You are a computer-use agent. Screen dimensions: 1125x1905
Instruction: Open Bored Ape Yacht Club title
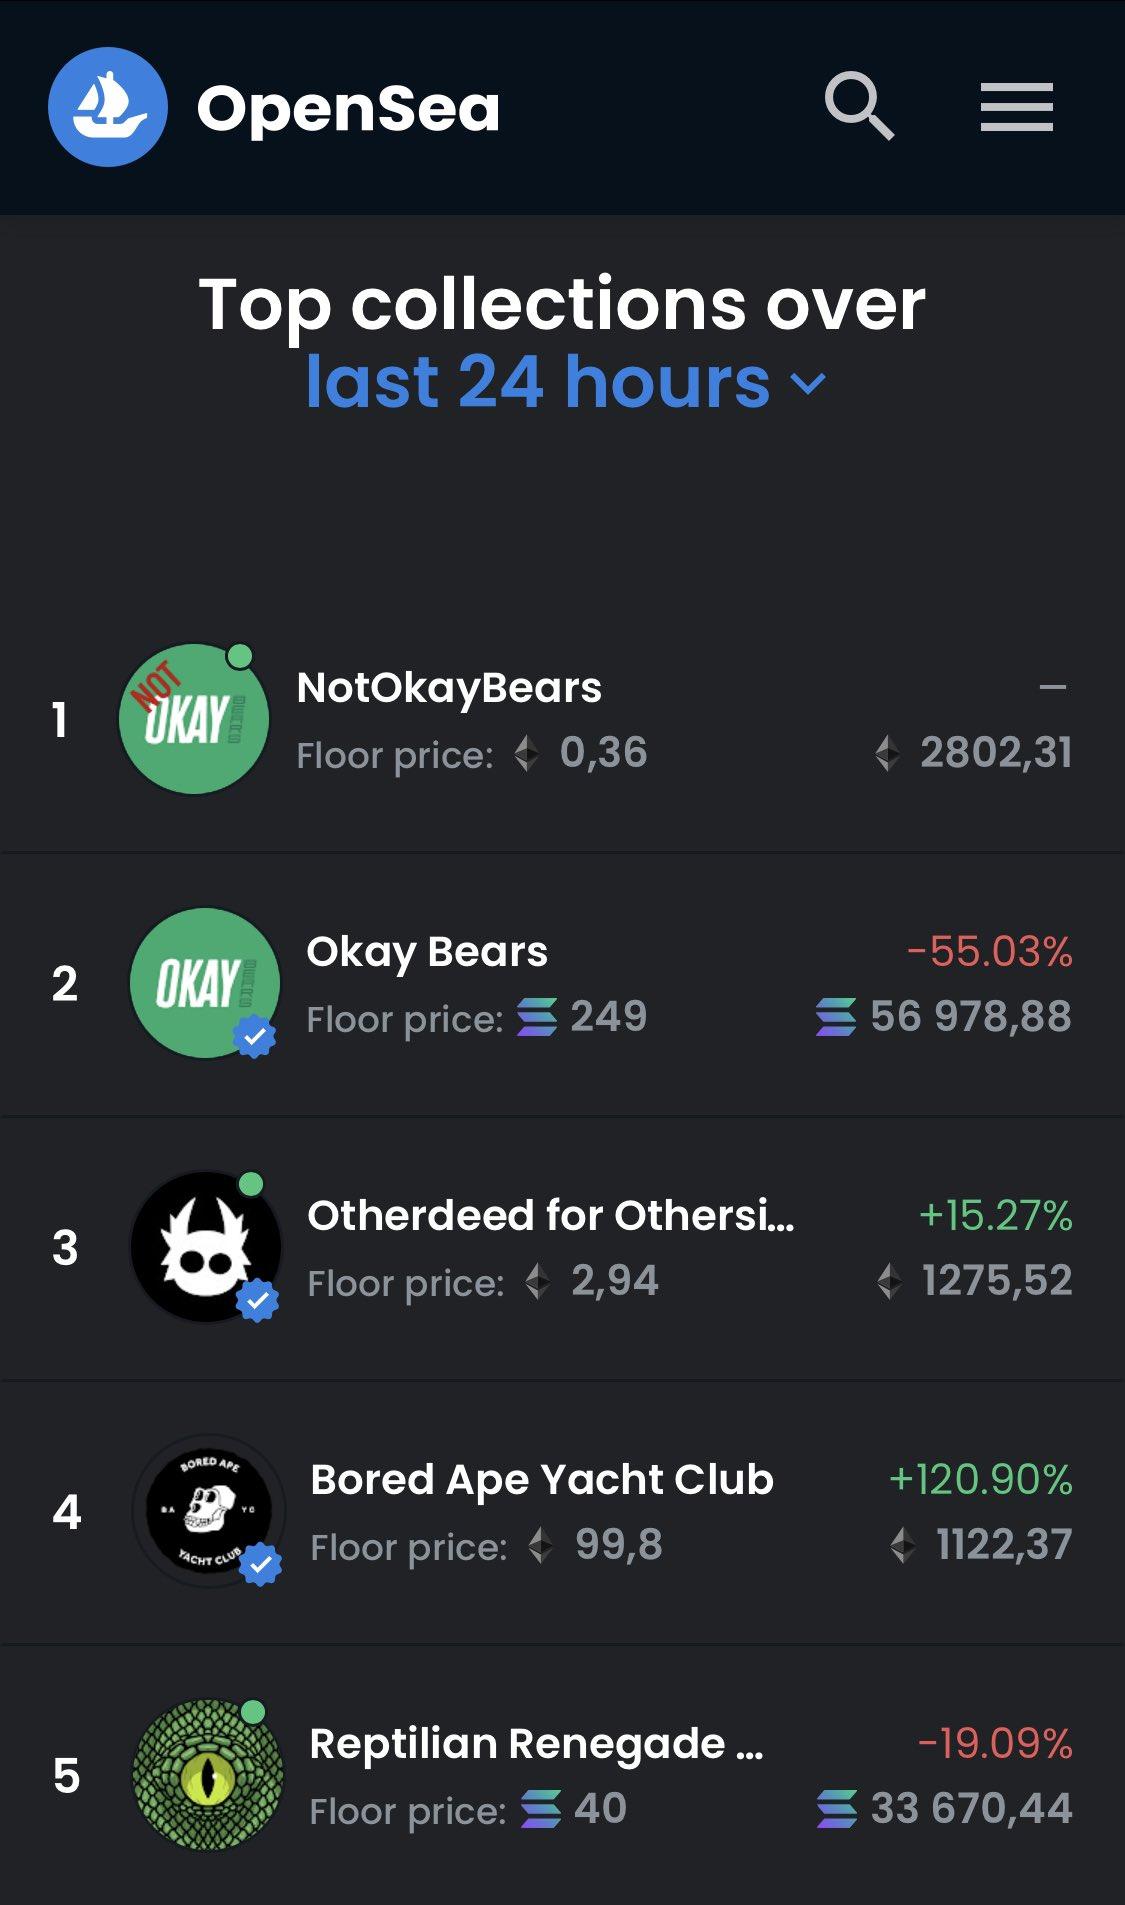pos(542,1480)
